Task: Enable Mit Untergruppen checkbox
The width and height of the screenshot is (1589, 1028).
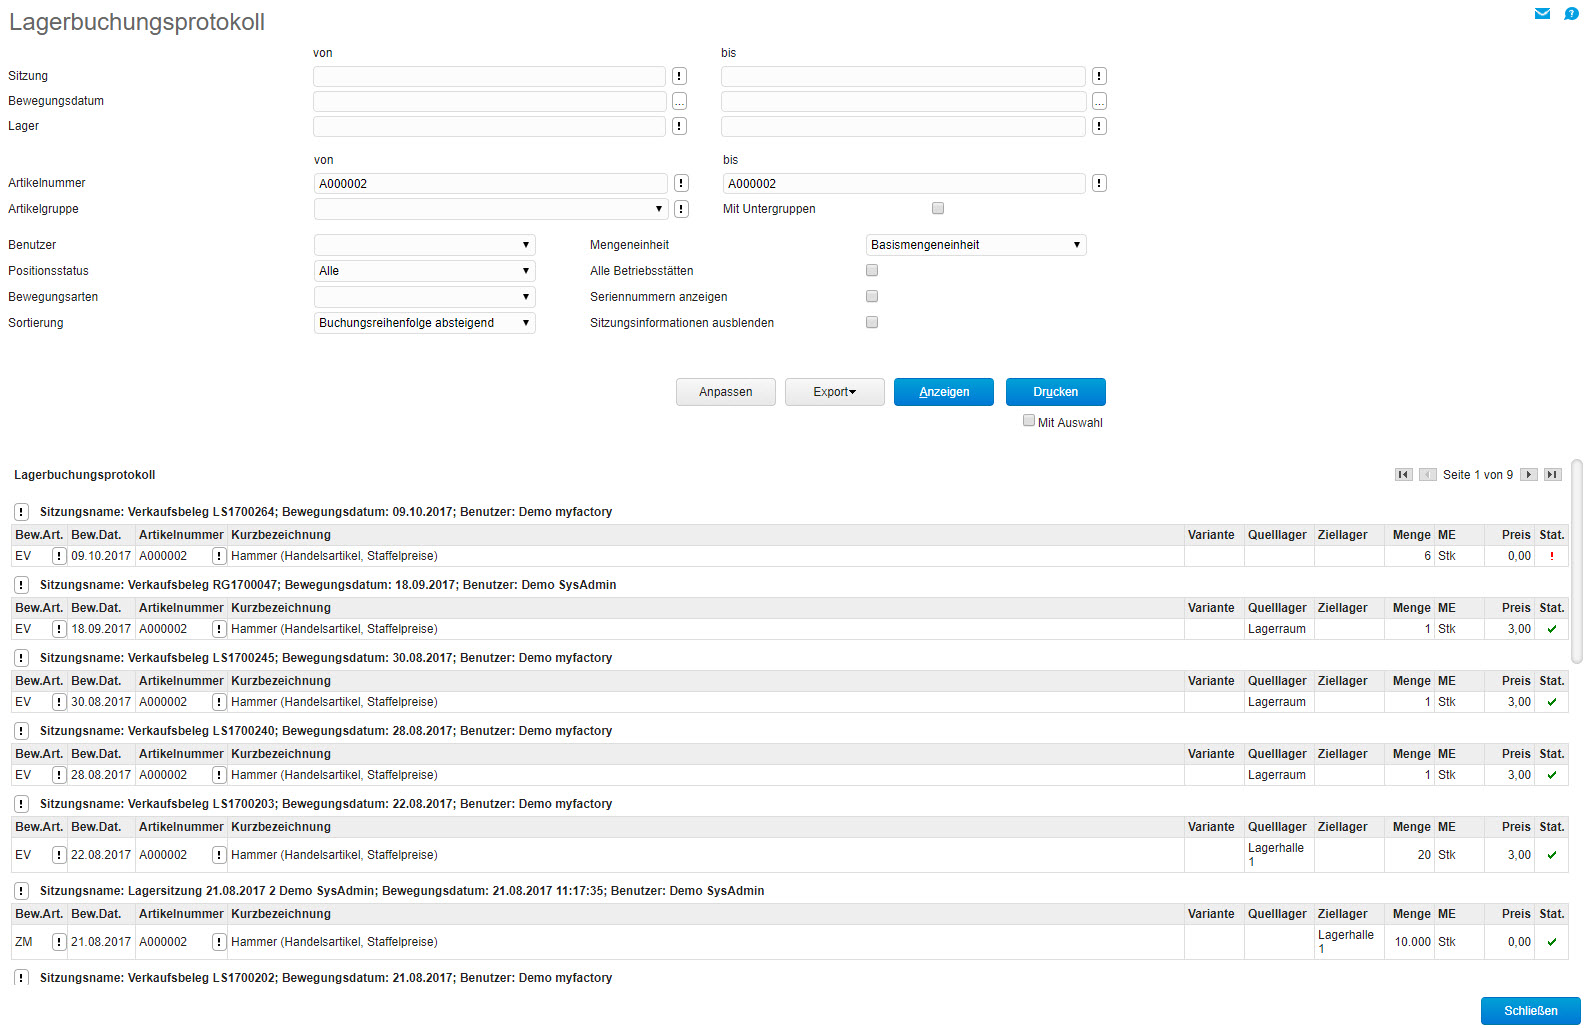Action: (938, 208)
